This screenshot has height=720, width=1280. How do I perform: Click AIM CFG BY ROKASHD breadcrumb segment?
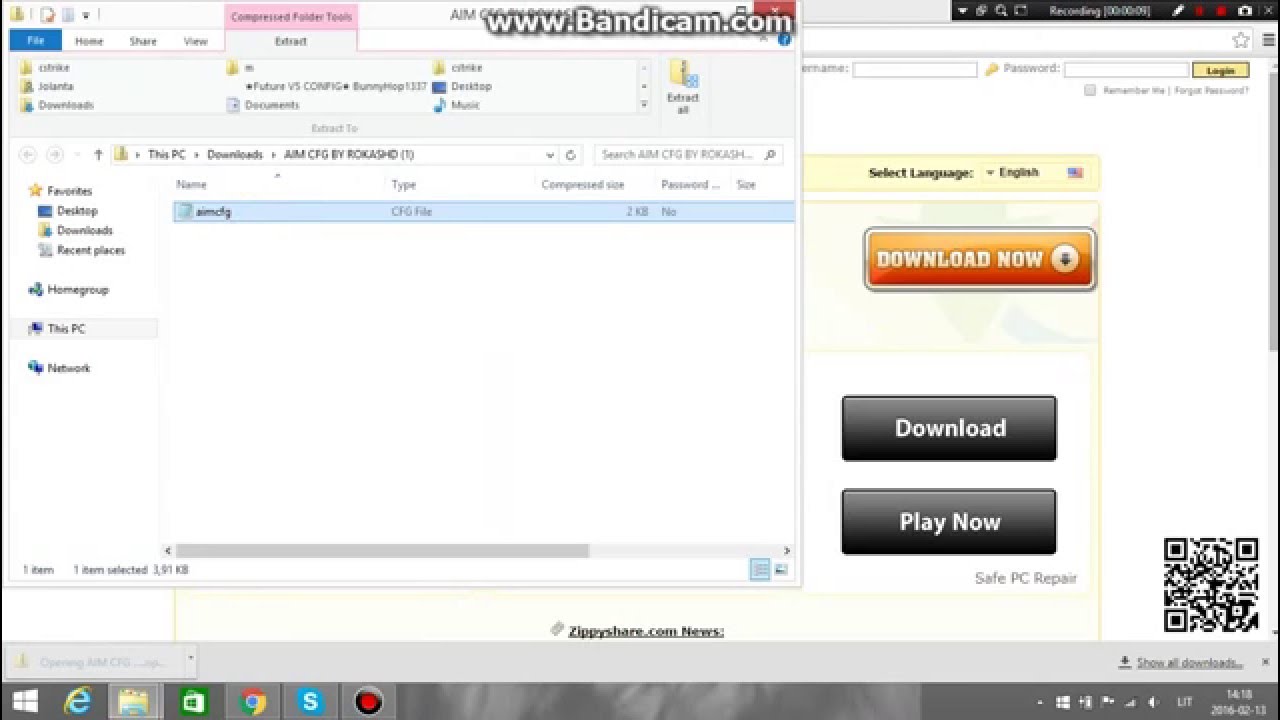pyautogui.click(x=349, y=155)
